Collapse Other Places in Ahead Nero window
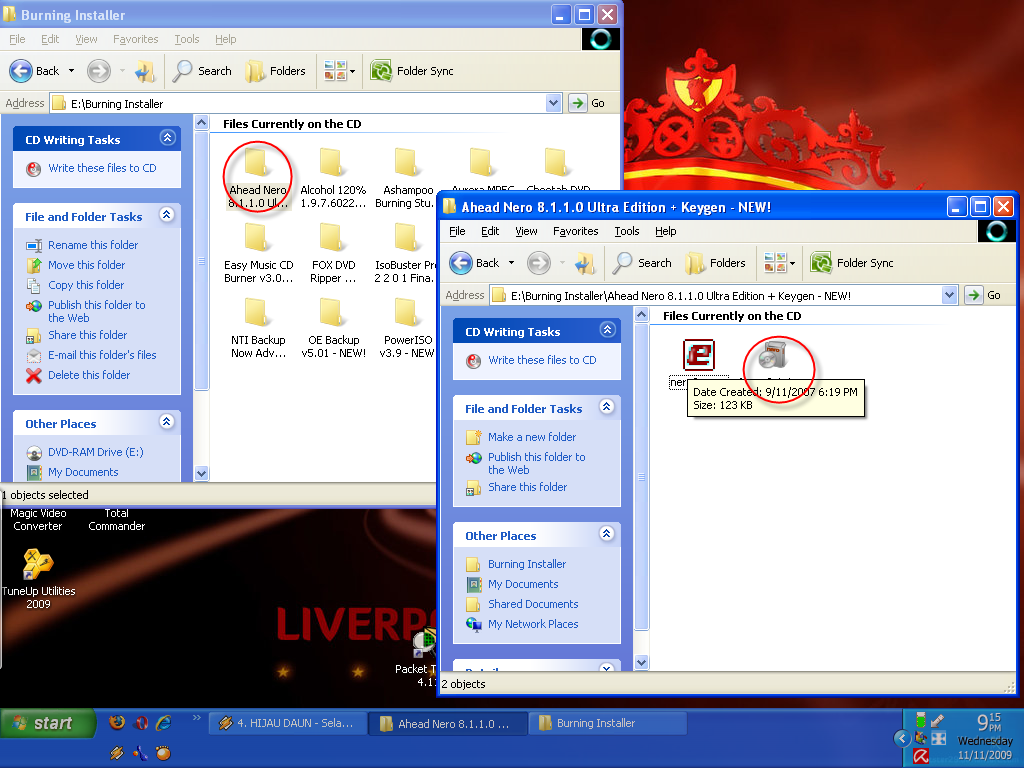This screenshot has height=768, width=1024. (x=607, y=534)
